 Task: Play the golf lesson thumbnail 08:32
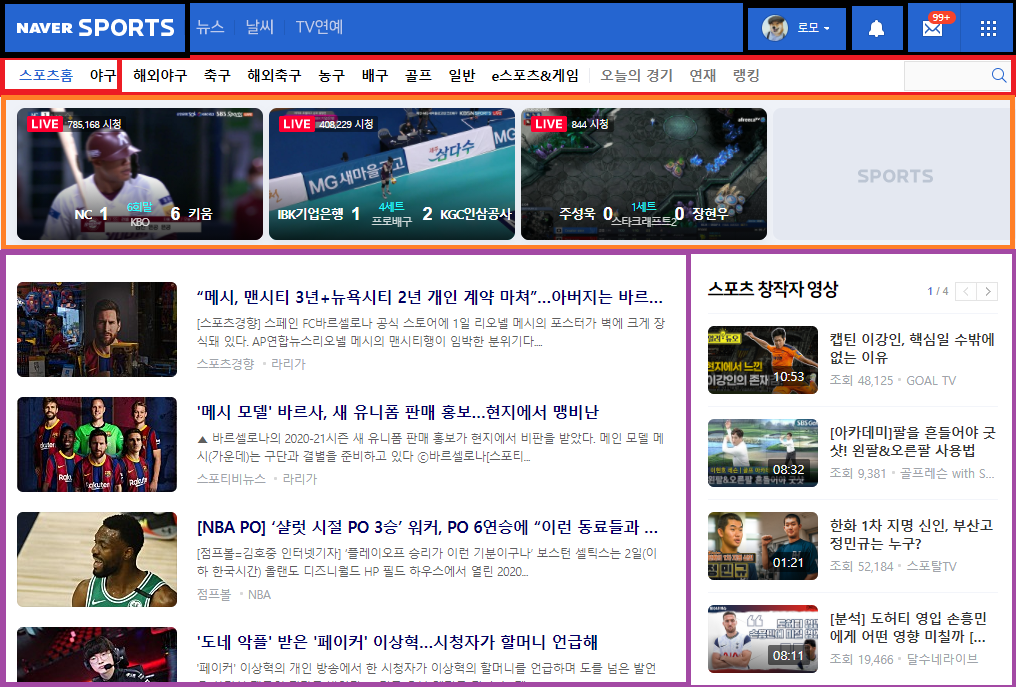763,453
